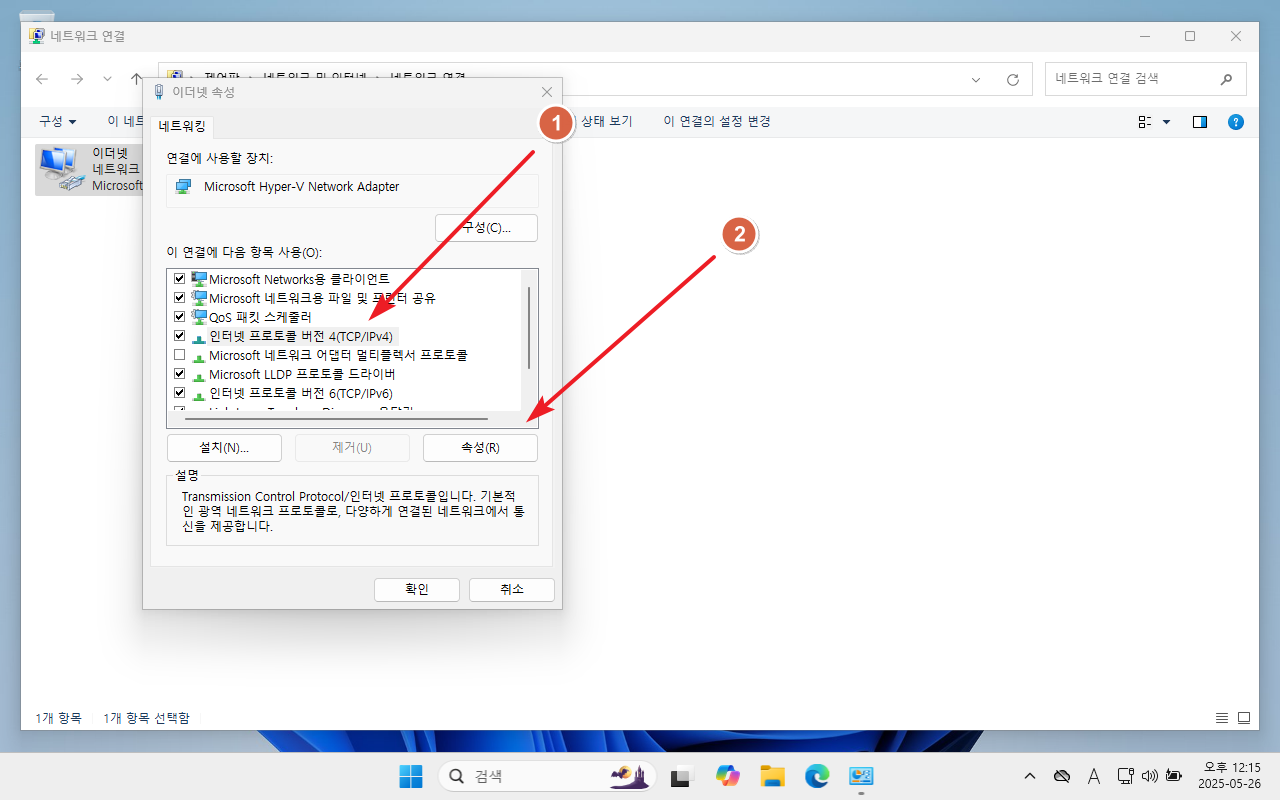Click the TCP/IPv4 protocol item icon

199,337
